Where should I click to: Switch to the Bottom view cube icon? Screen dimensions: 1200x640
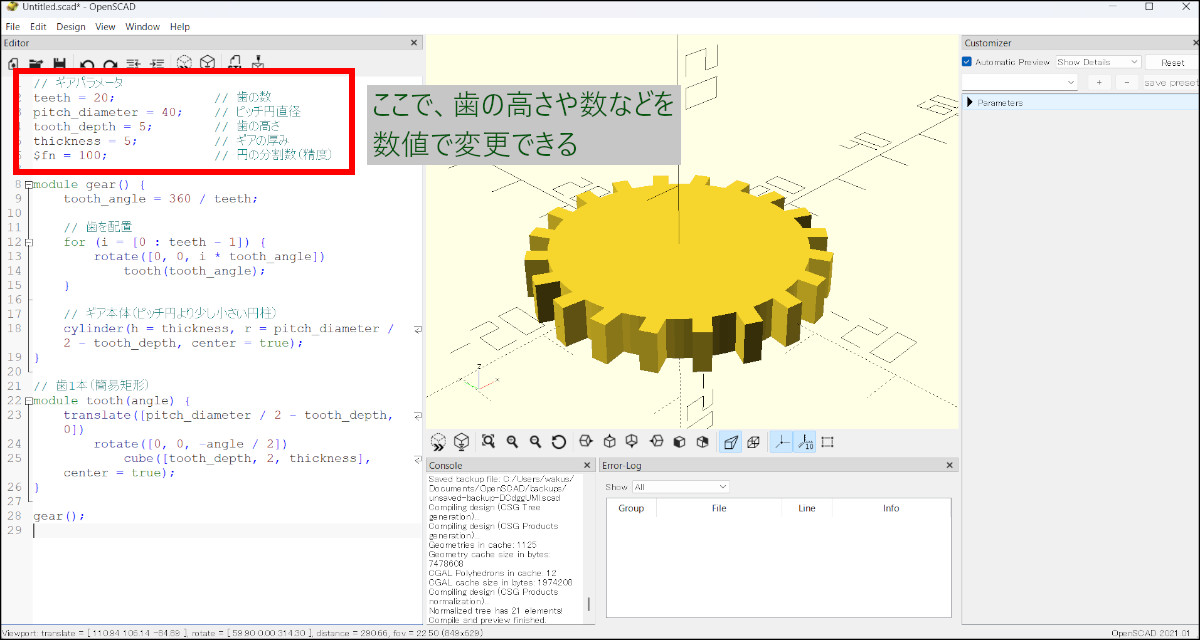(632, 442)
